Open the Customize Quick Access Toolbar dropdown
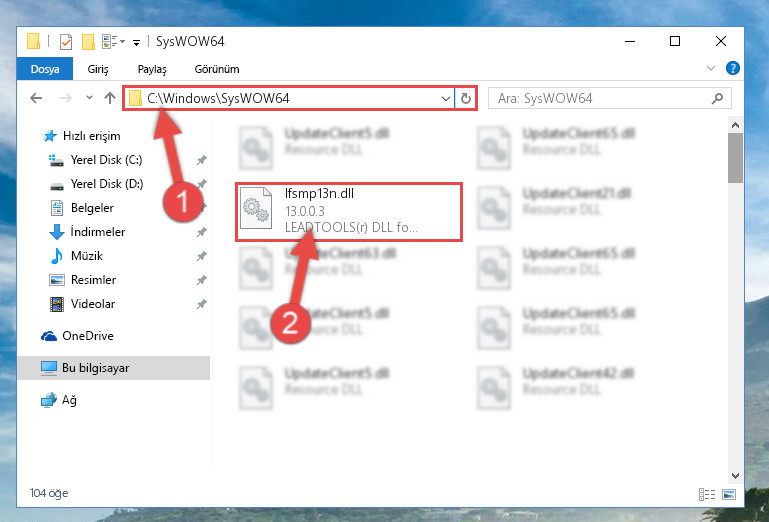 tap(136, 43)
